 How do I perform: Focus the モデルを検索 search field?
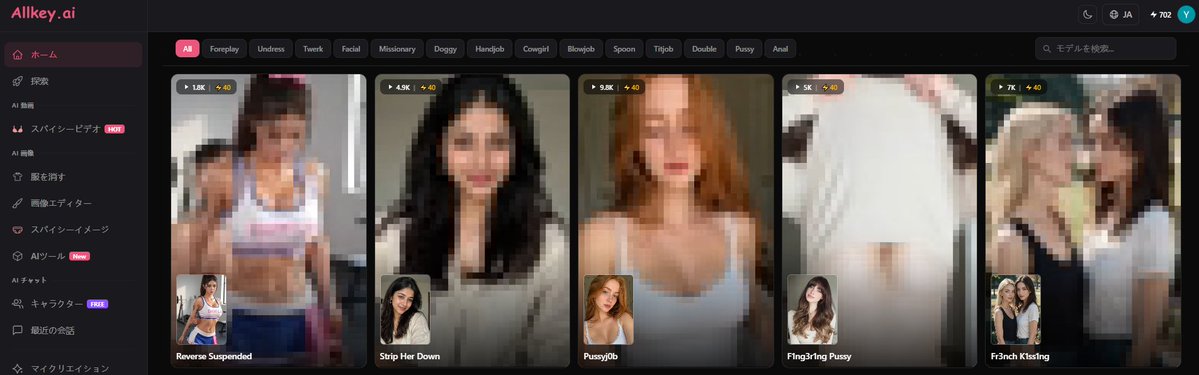coord(1105,49)
